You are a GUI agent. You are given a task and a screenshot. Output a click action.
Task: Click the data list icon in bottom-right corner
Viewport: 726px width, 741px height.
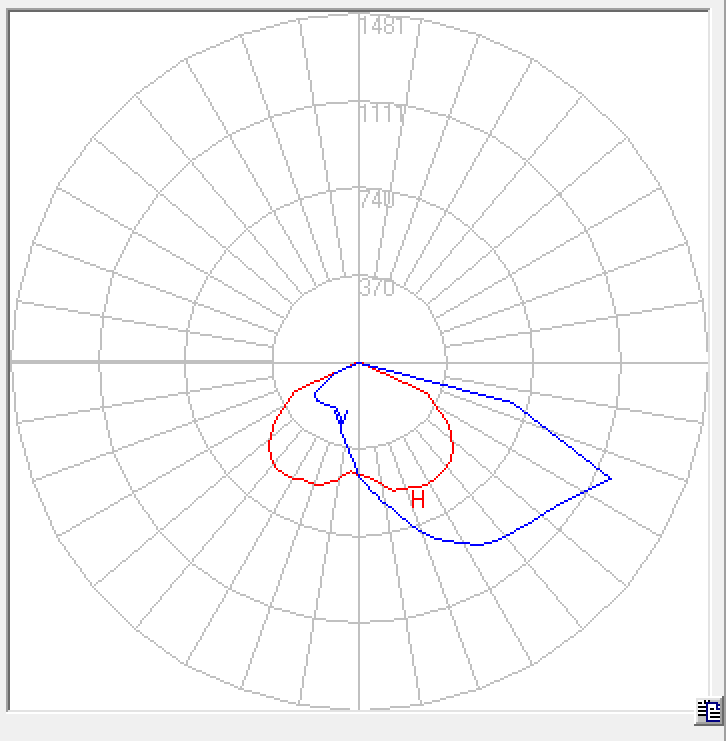coord(709,711)
